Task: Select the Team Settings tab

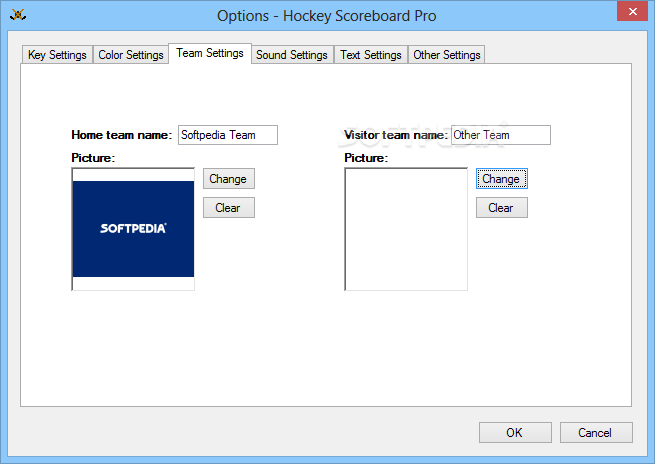Action: pyautogui.click(x=210, y=53)
